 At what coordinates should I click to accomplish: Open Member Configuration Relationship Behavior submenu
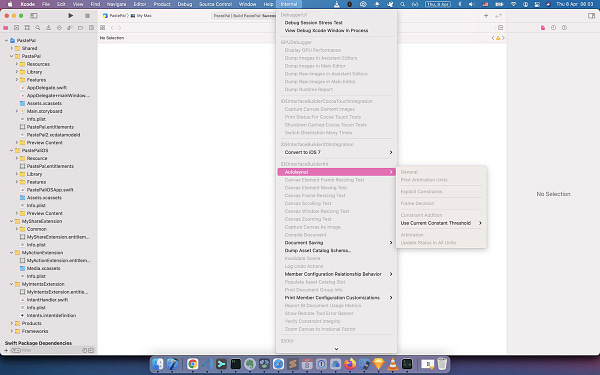point(336,274)
